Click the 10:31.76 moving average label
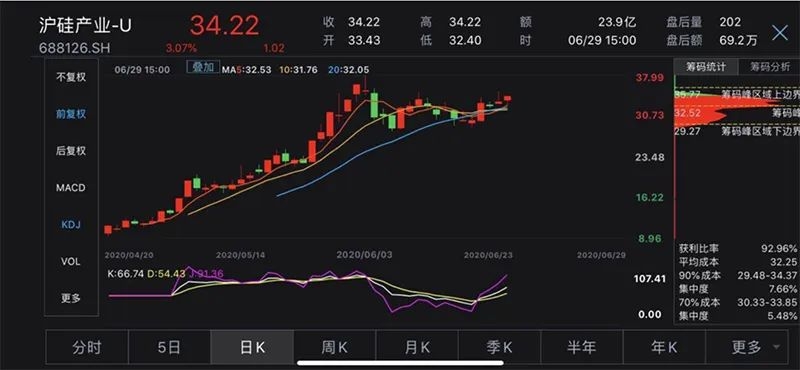 click(299, 70)
